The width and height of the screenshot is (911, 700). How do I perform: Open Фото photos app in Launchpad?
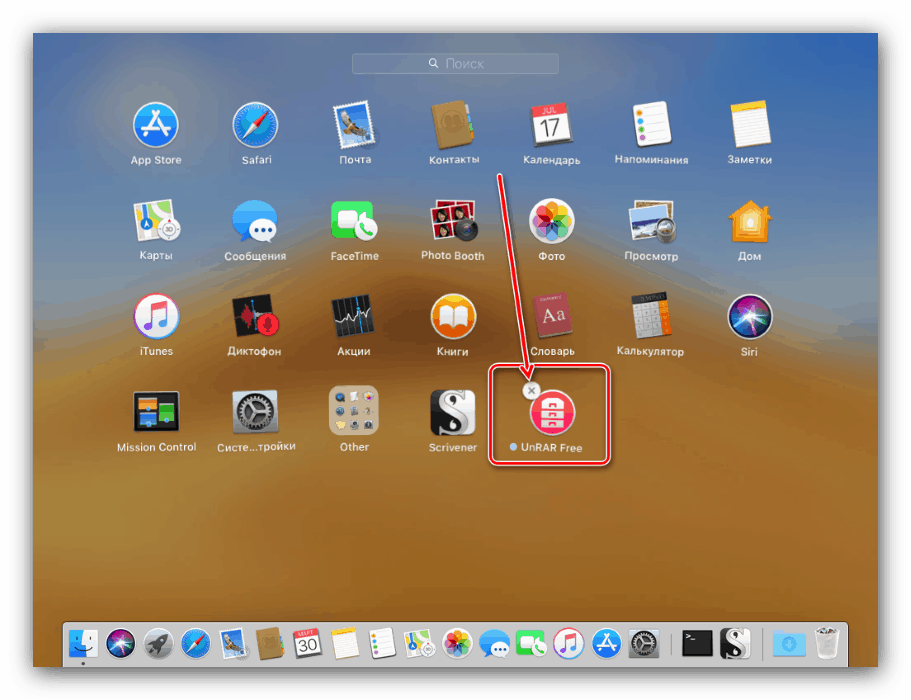551,221
